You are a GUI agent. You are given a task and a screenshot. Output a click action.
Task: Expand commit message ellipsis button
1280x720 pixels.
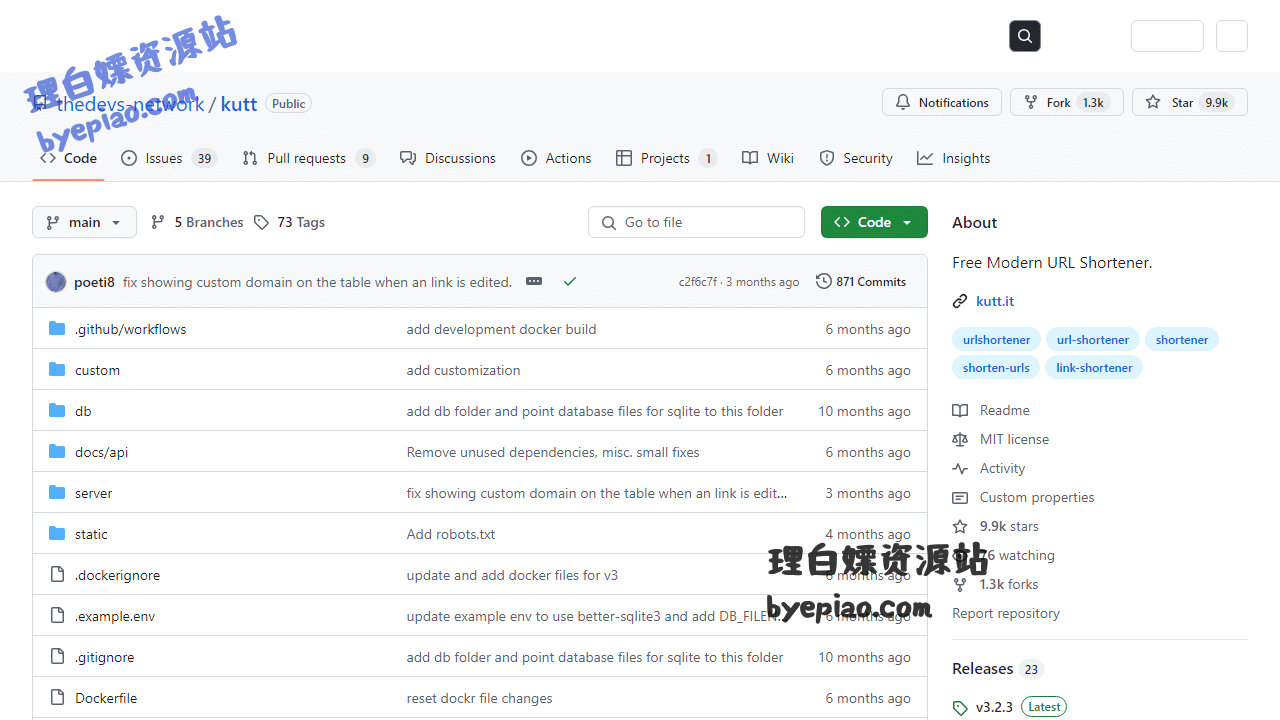[x=534, y=282]
